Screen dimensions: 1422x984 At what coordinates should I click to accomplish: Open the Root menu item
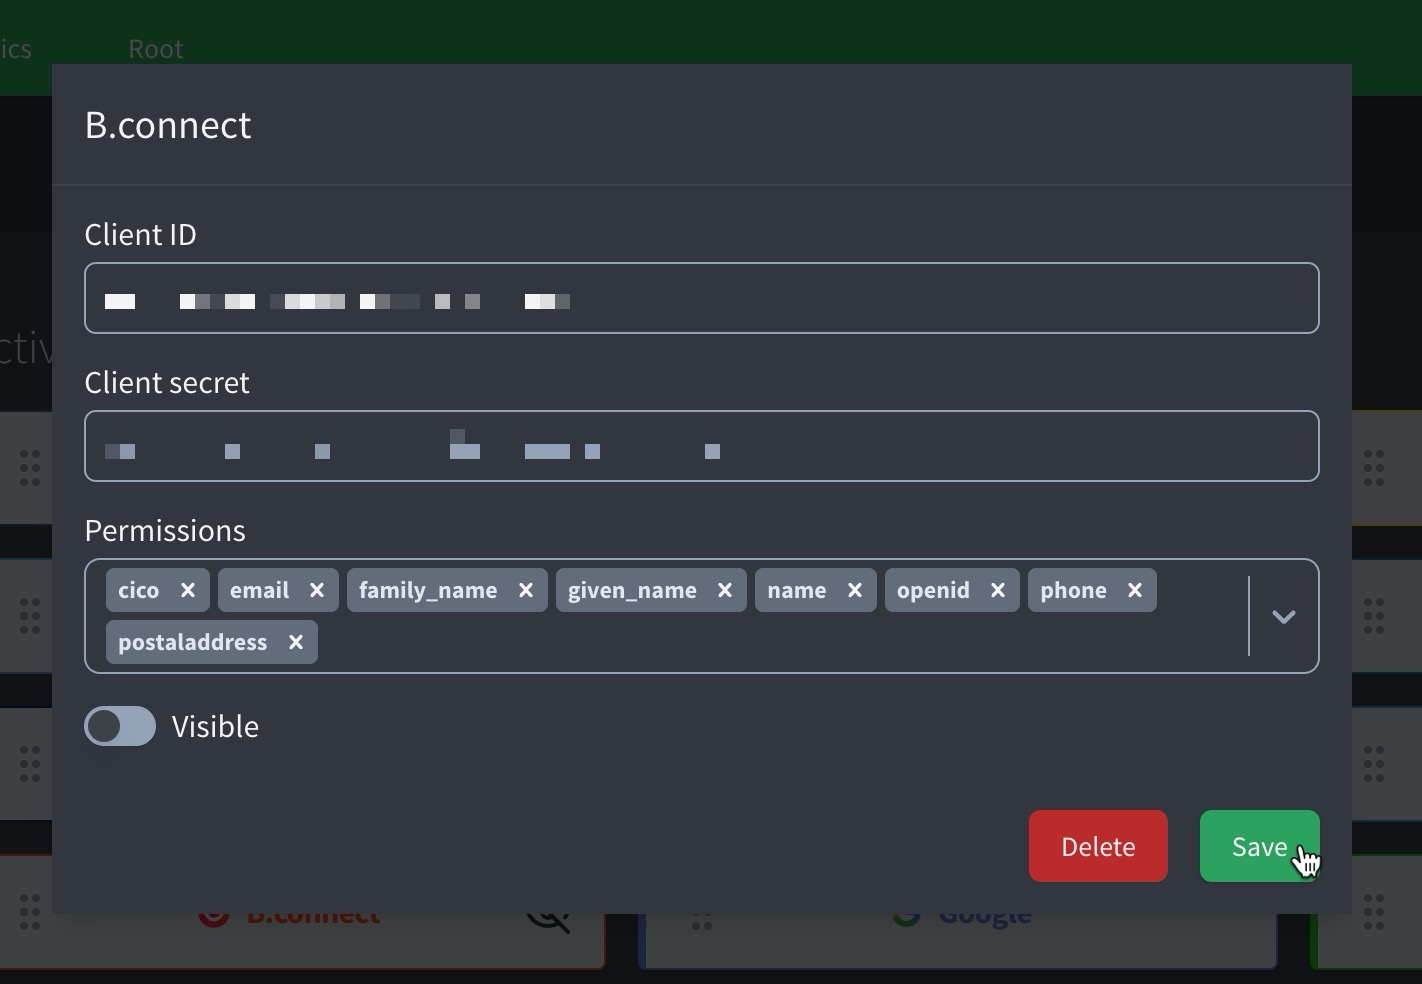pos(156,49)
